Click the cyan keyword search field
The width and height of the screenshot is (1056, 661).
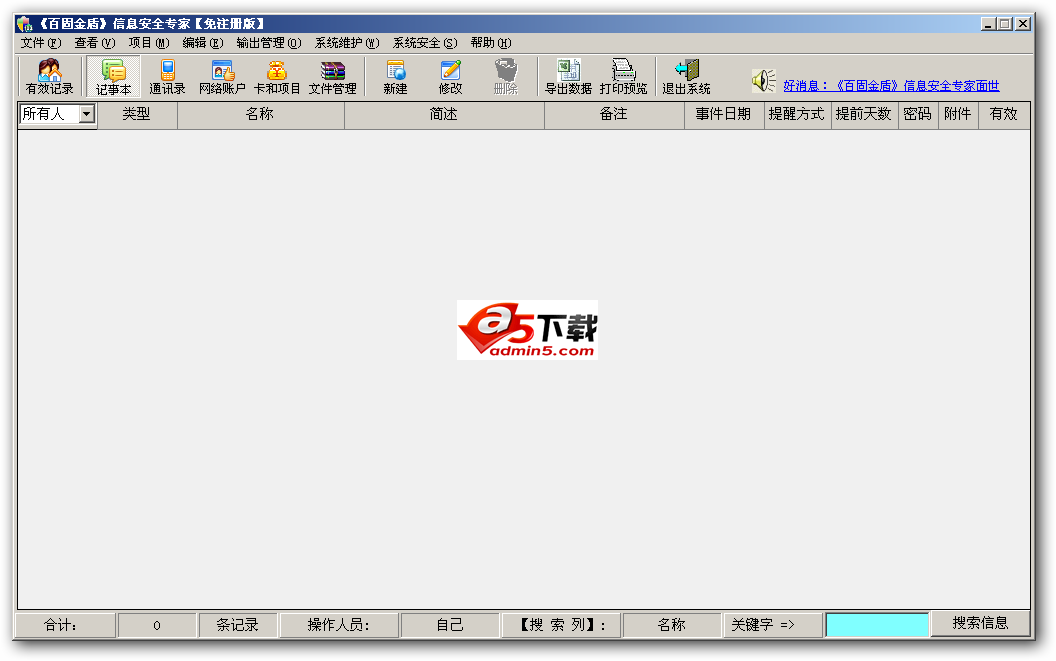click(x=877, y=625)
